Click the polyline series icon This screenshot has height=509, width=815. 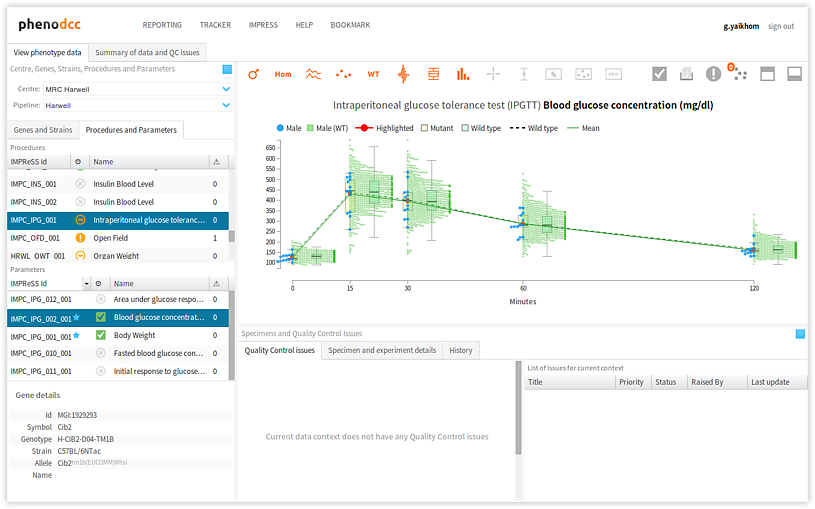pyautogui.click(x=313, y=74)
